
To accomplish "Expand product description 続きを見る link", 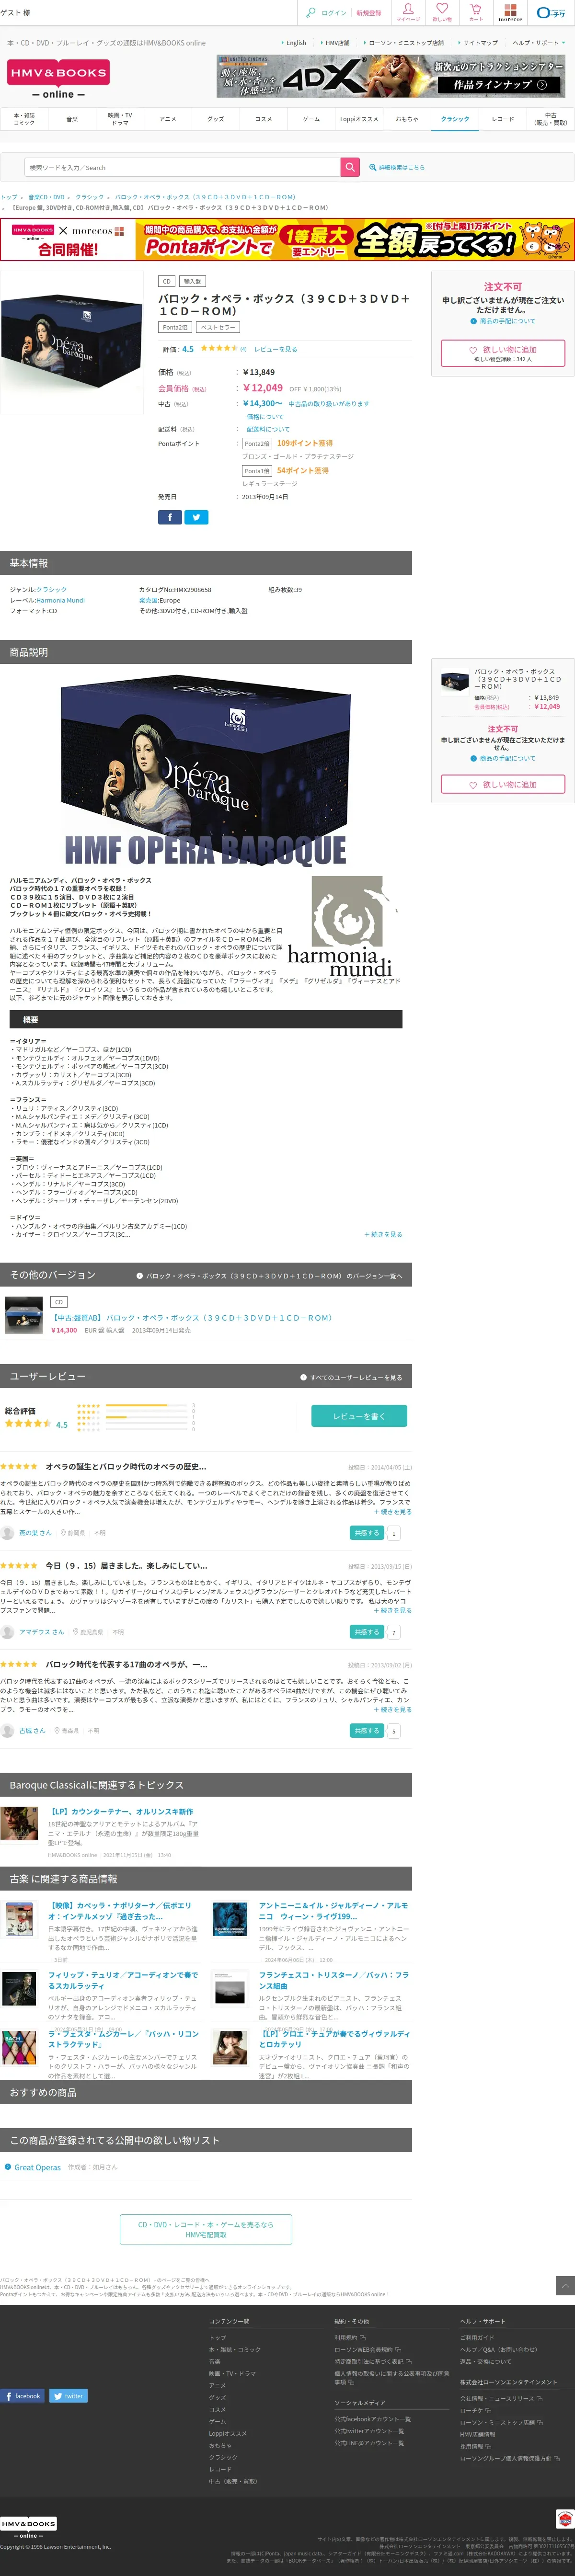I will point(383,1234).
